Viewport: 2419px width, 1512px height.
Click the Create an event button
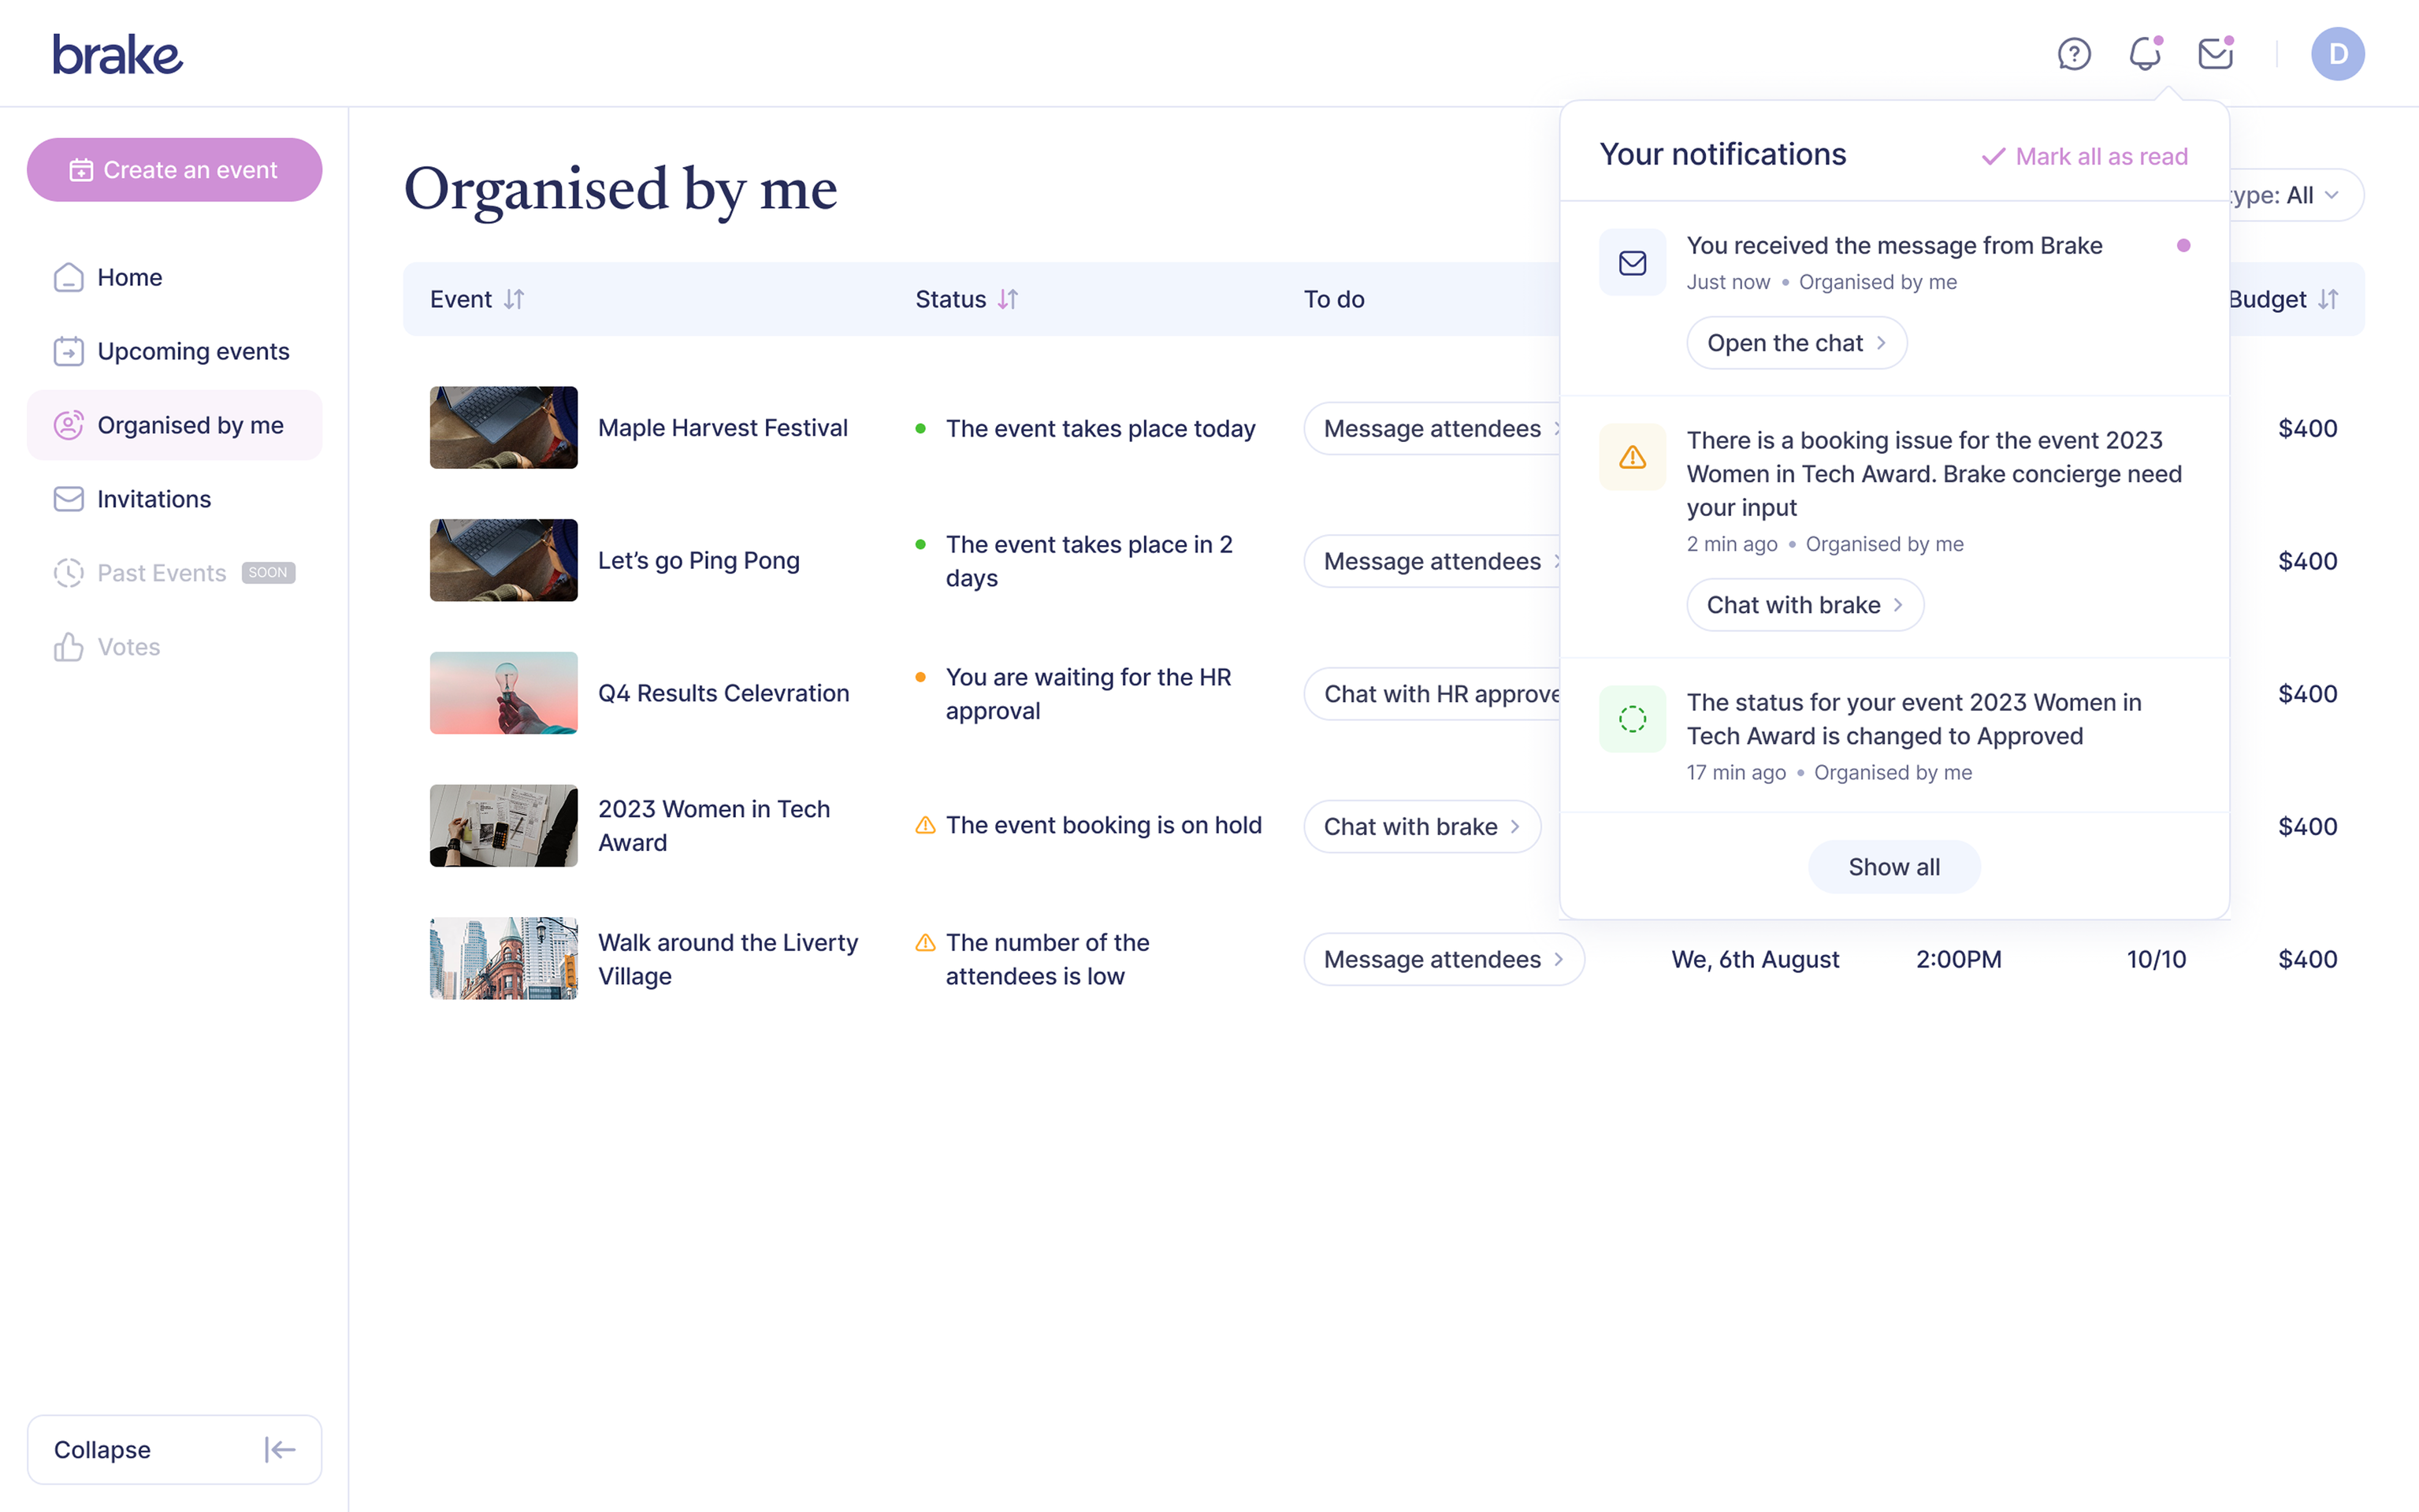[174, 170]
